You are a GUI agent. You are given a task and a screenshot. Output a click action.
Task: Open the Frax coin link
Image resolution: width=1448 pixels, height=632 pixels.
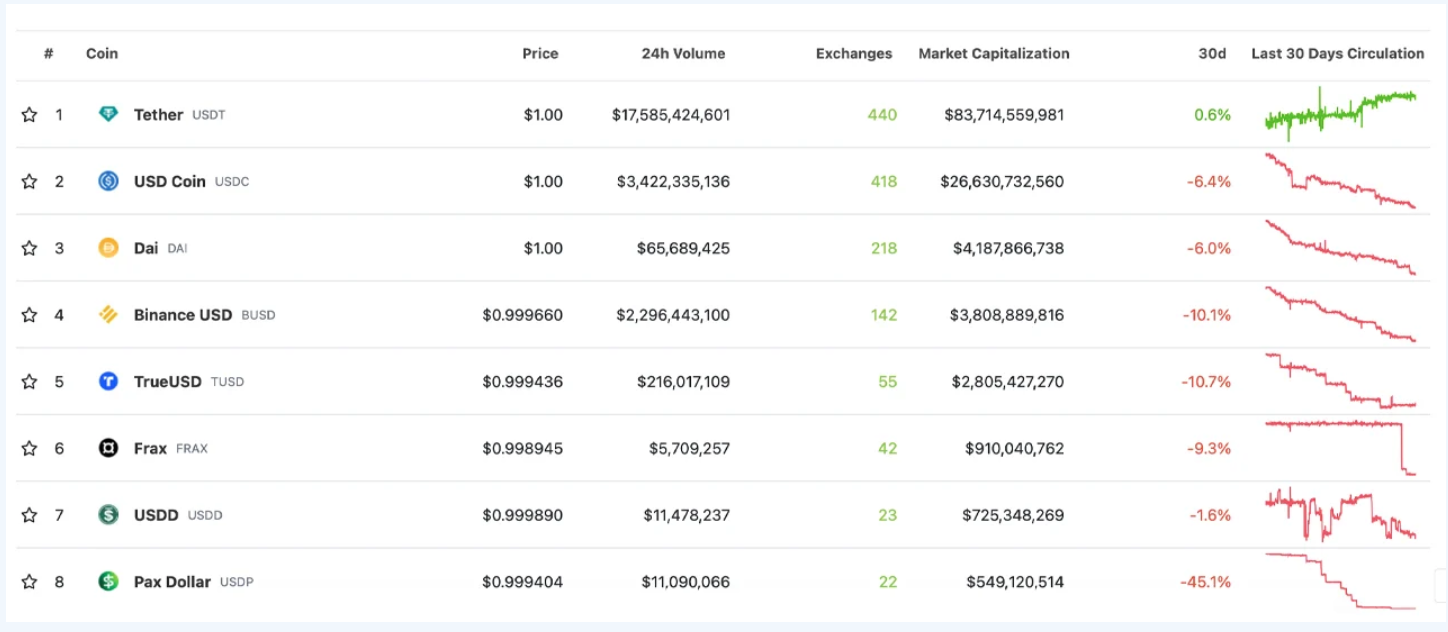tap(150, 448)
